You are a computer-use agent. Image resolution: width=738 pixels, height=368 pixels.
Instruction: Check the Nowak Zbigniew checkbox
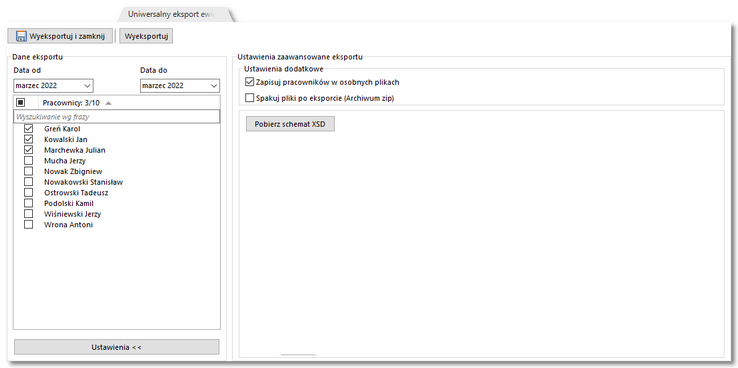[28, 171]
